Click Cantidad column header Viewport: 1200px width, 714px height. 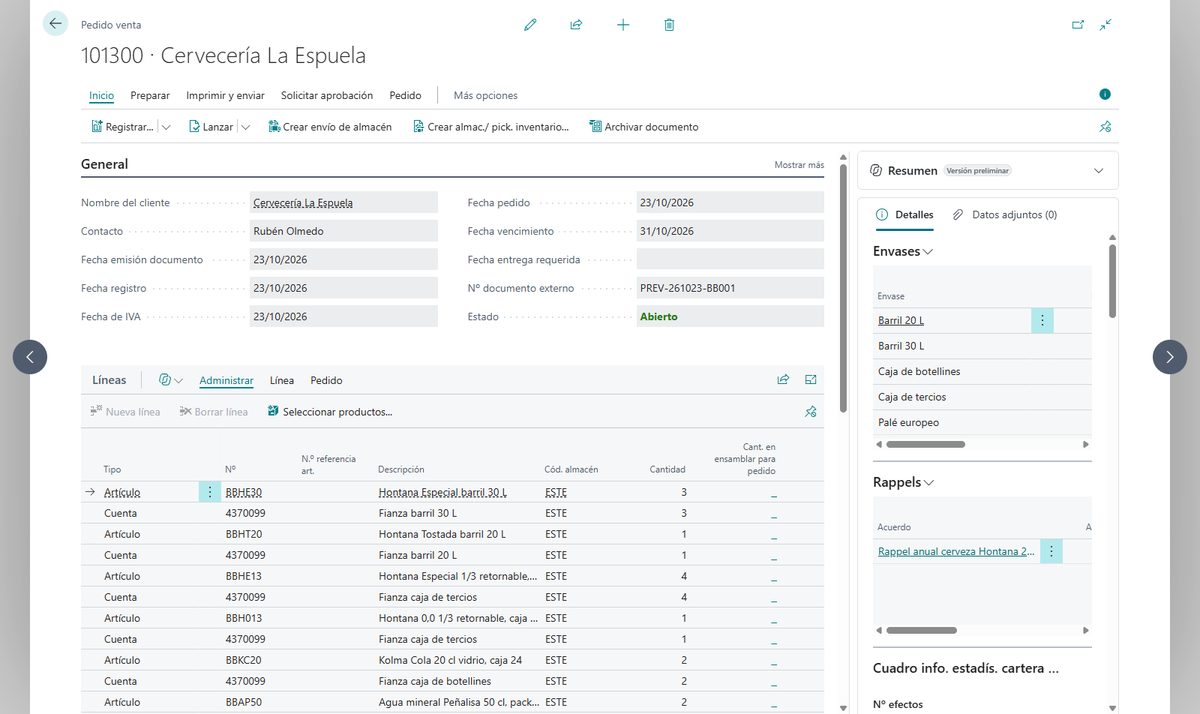(667, 469)
